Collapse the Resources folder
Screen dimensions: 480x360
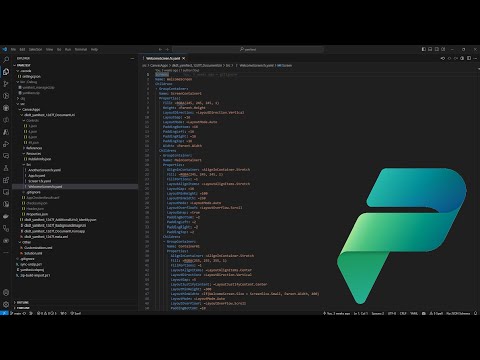click(32, 153)
